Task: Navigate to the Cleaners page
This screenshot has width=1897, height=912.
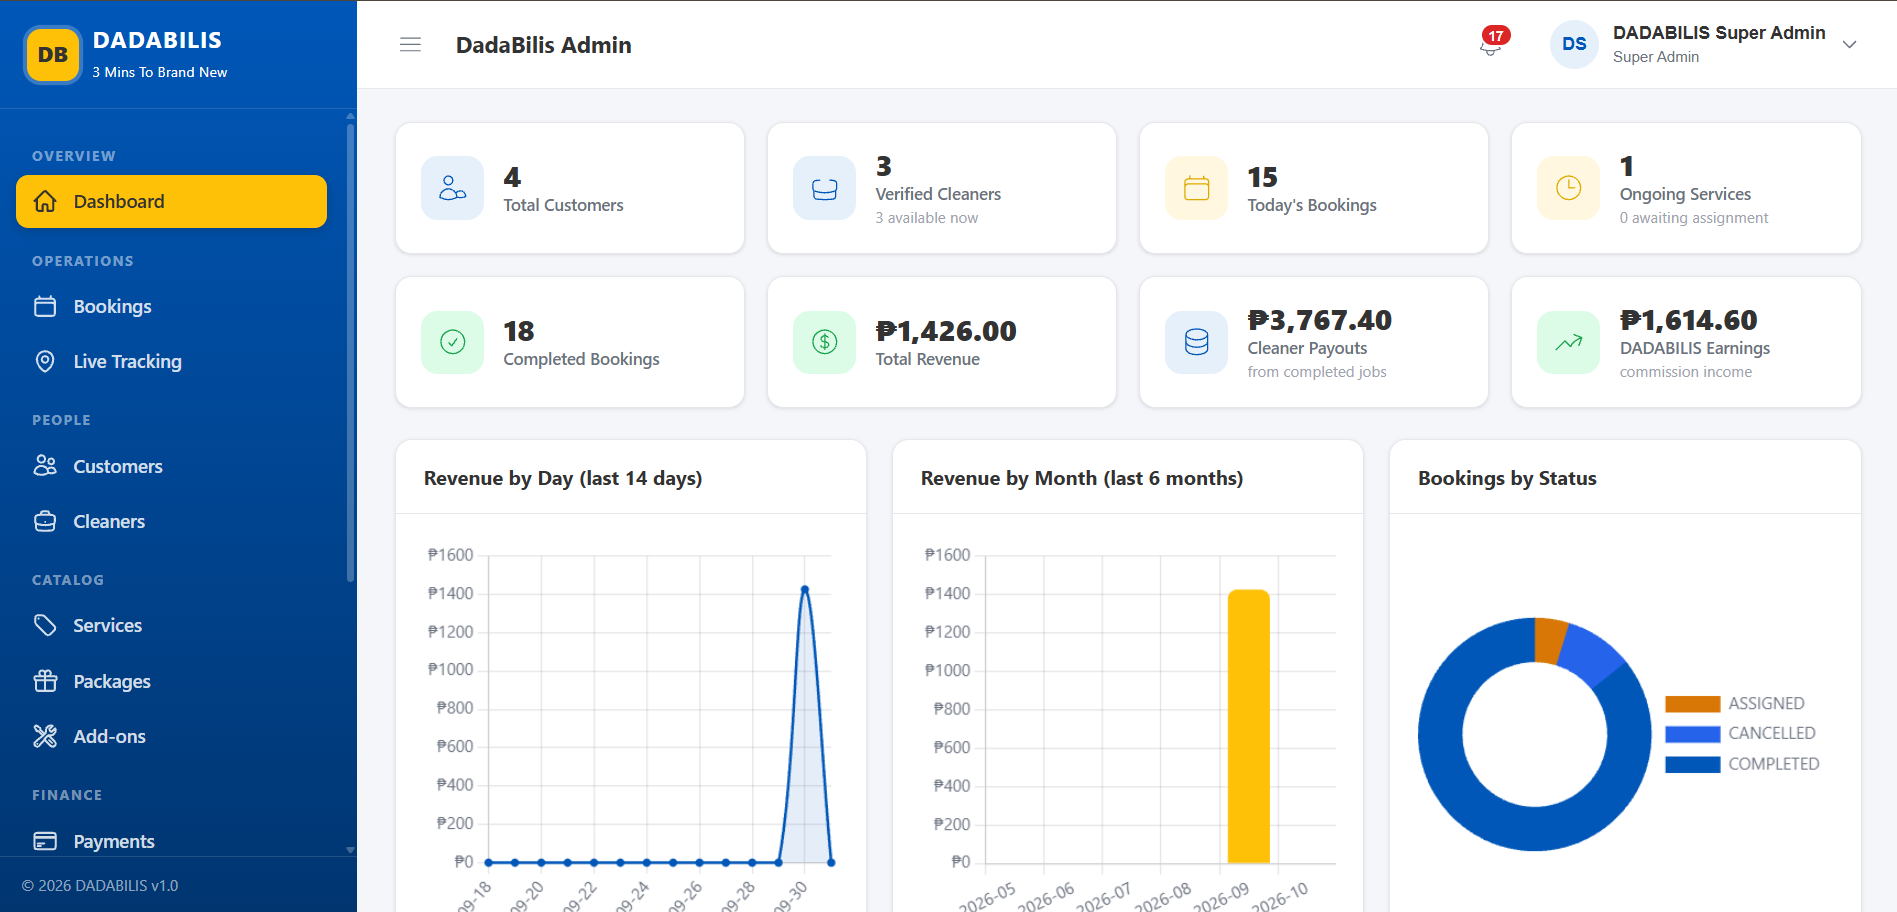Action: (171, 521)
